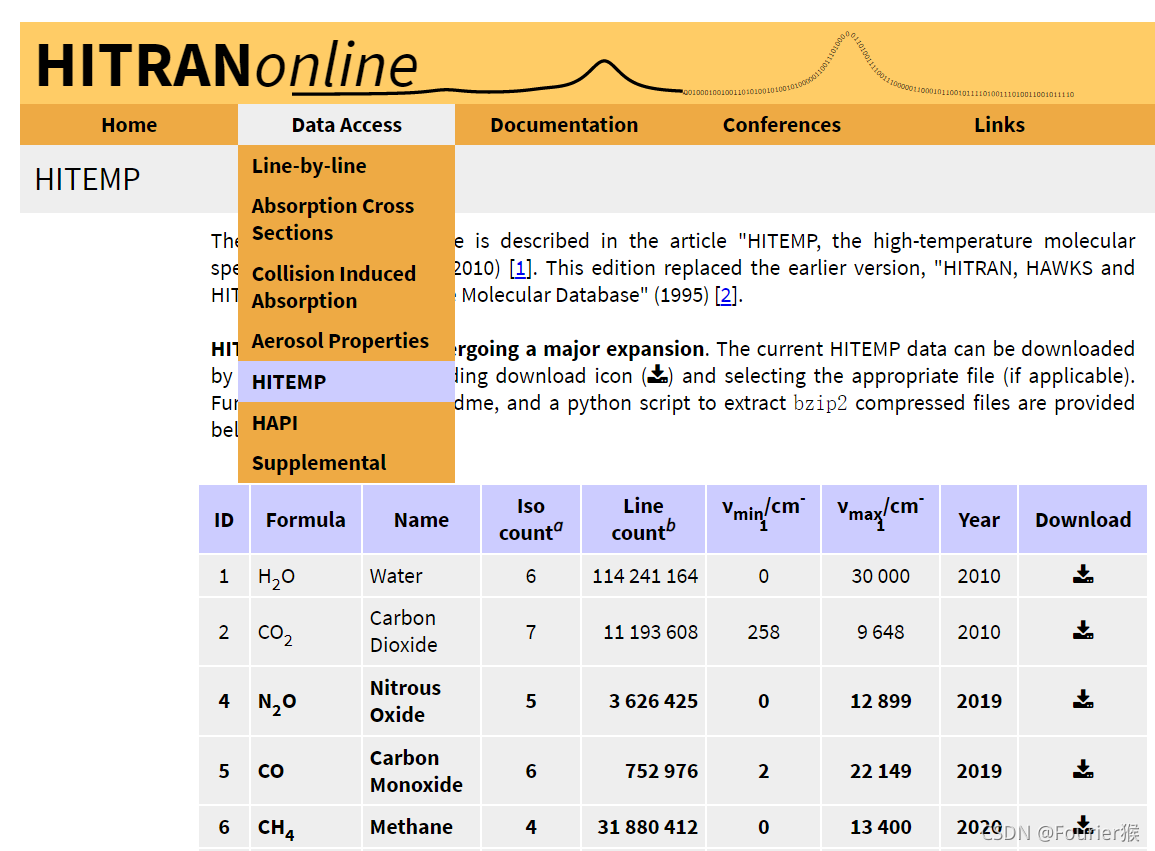Click vmax value 13 400
Viewport: 1155px width, 851px height.
tap(880, 827)
